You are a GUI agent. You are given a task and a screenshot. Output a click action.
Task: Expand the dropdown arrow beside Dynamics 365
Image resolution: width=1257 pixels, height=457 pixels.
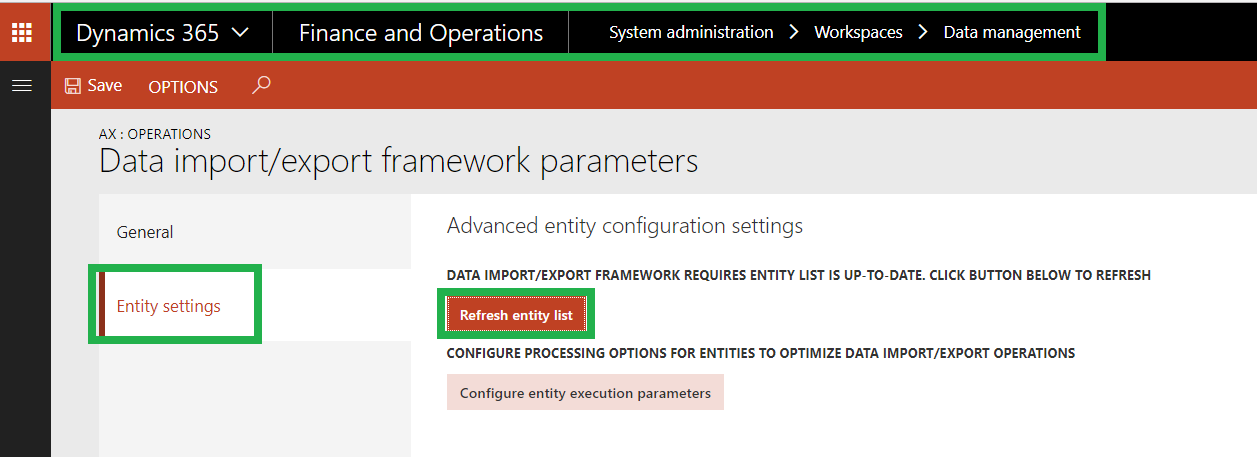240,32
